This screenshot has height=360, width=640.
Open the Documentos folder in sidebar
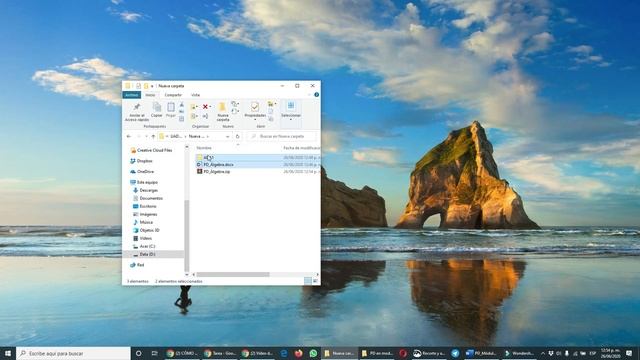148,198
